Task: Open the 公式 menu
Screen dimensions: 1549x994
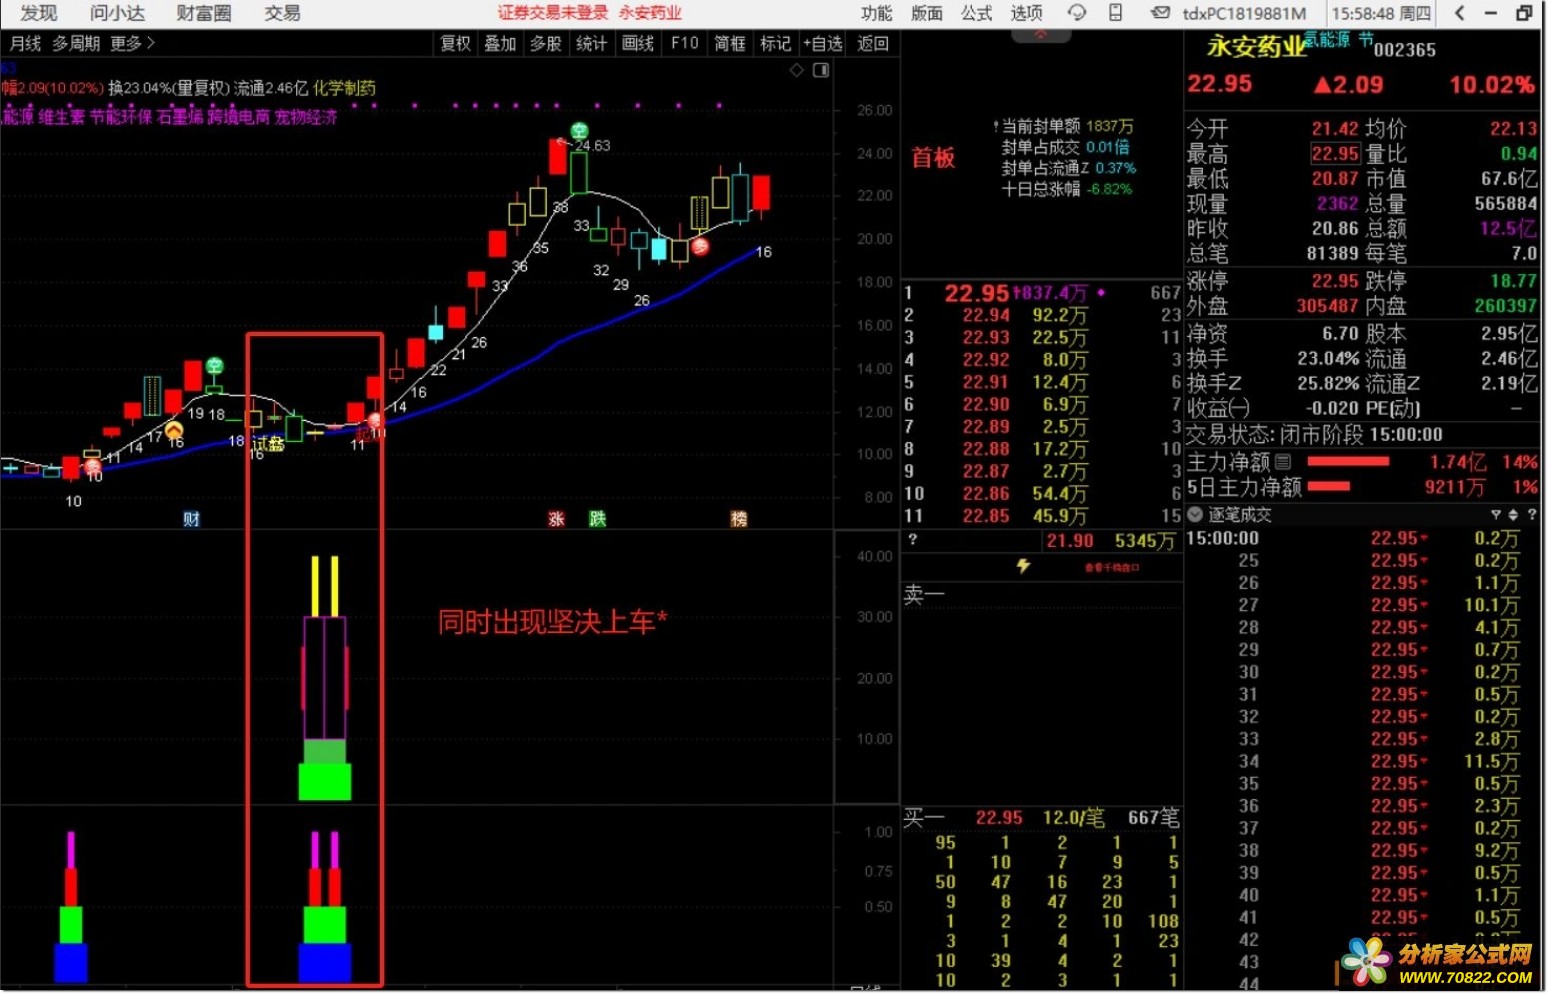Action: click(977, 13)
